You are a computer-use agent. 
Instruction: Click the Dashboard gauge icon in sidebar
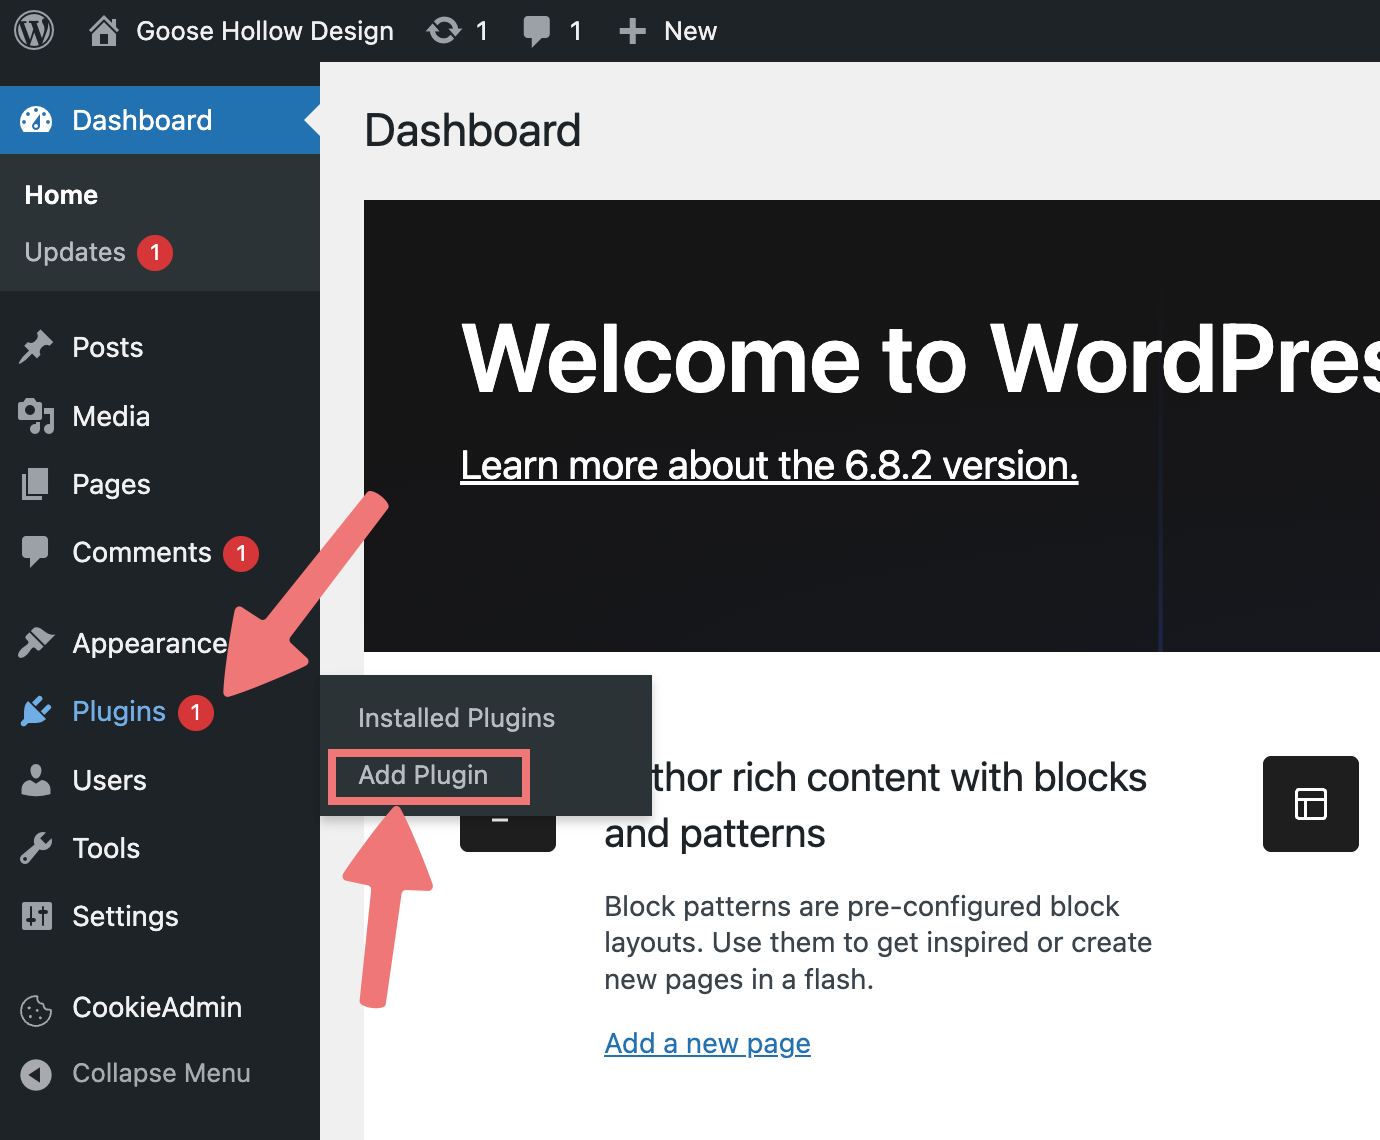click(x=36, y=120)
